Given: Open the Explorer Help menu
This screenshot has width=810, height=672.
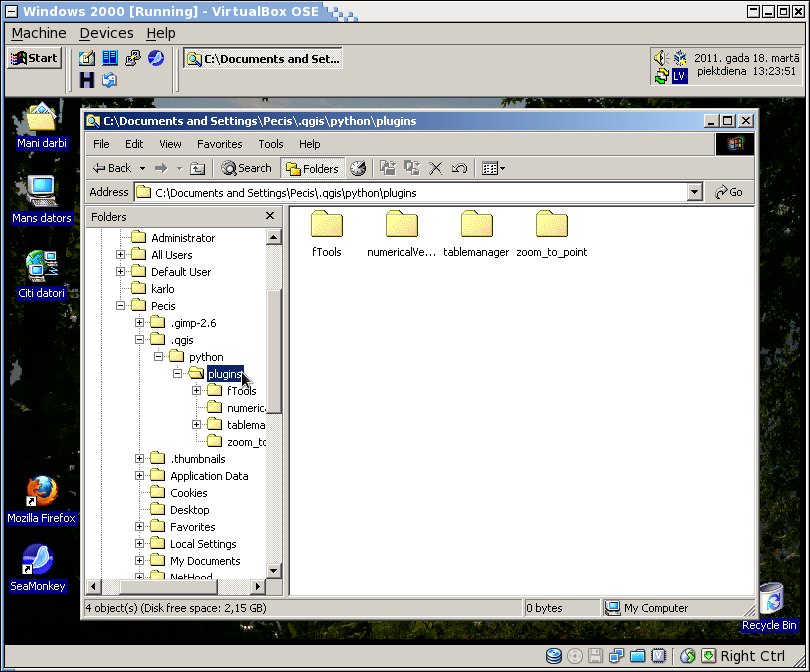Looking at the screenshot, I should pyautogui.click(x=309, y=144).
